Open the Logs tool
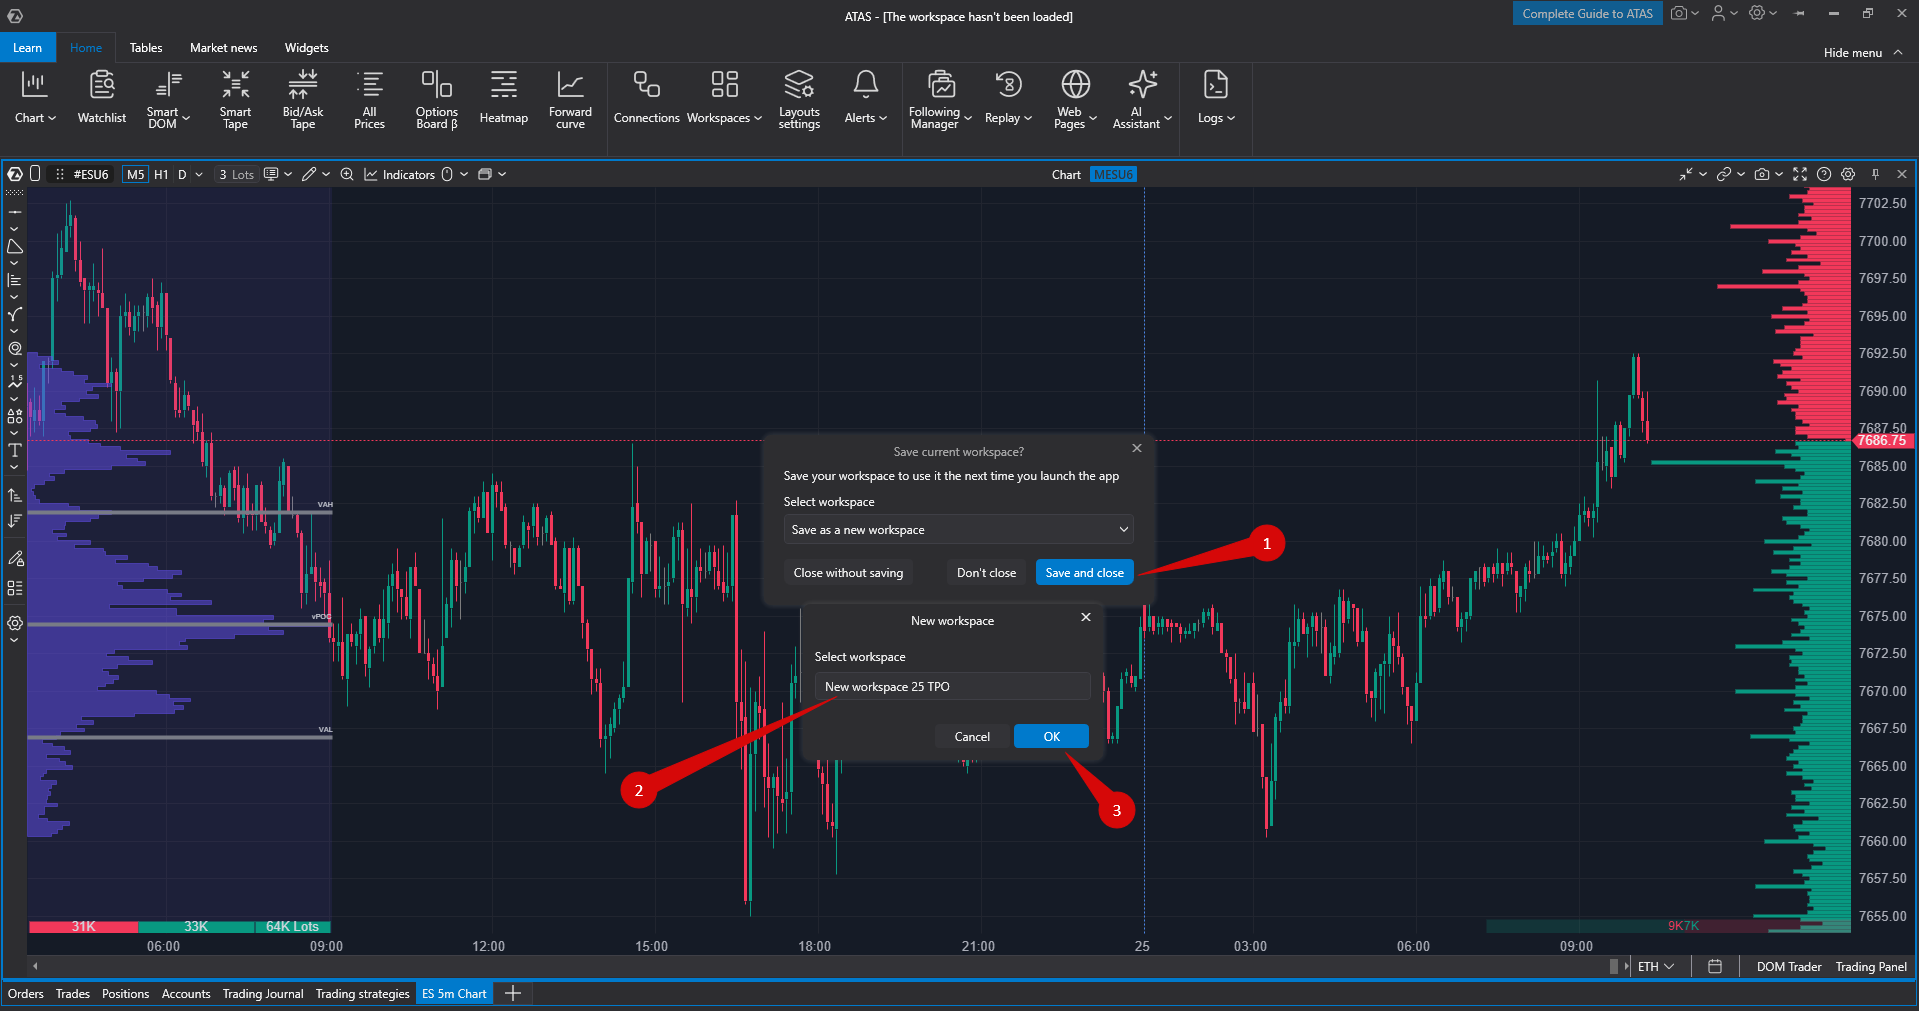The height and width of the screenshot is (1011, 1919). click(x=1216, y=98)
